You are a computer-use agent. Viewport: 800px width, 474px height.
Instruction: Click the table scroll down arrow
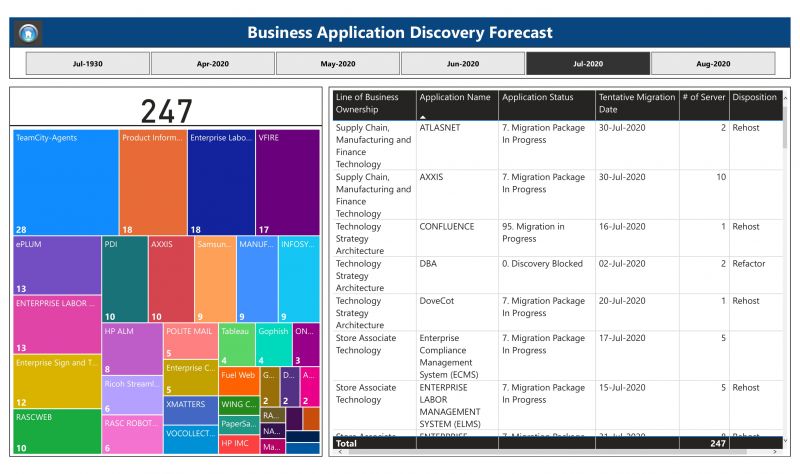point(785,440)
